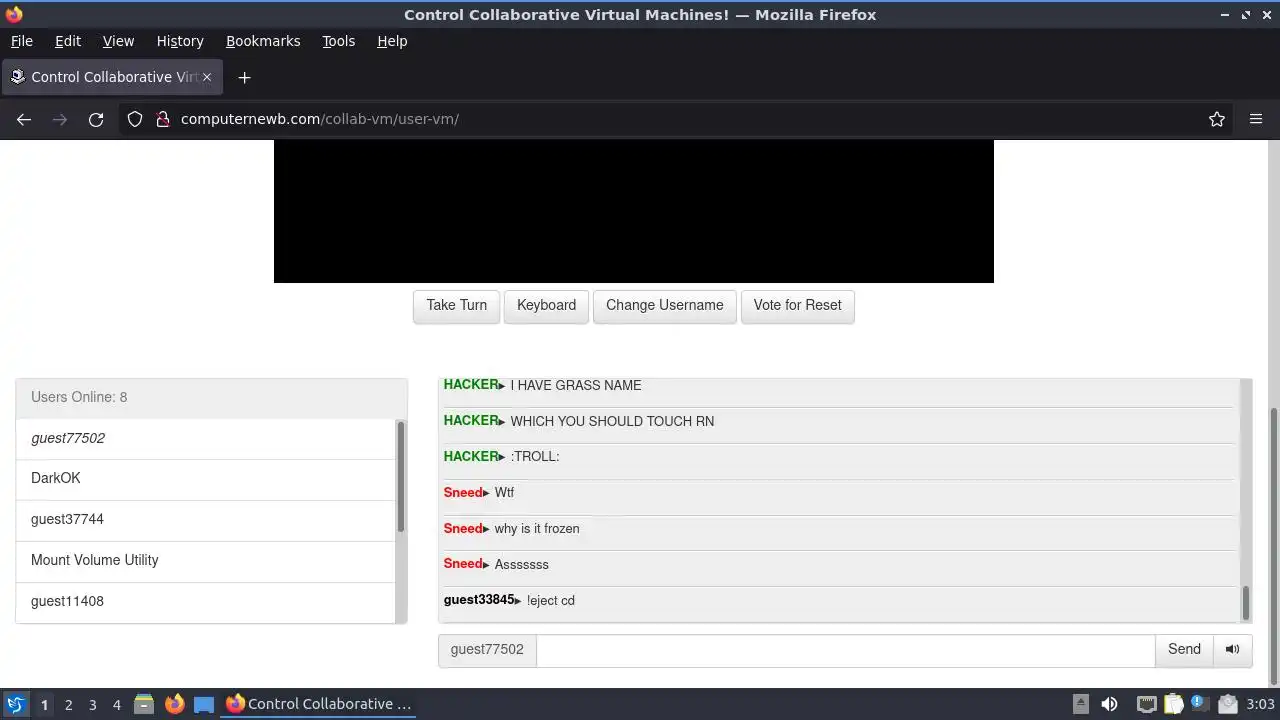
Task: Switch to workspace 3
Action: pyautogui.click(x=92, y=705)
